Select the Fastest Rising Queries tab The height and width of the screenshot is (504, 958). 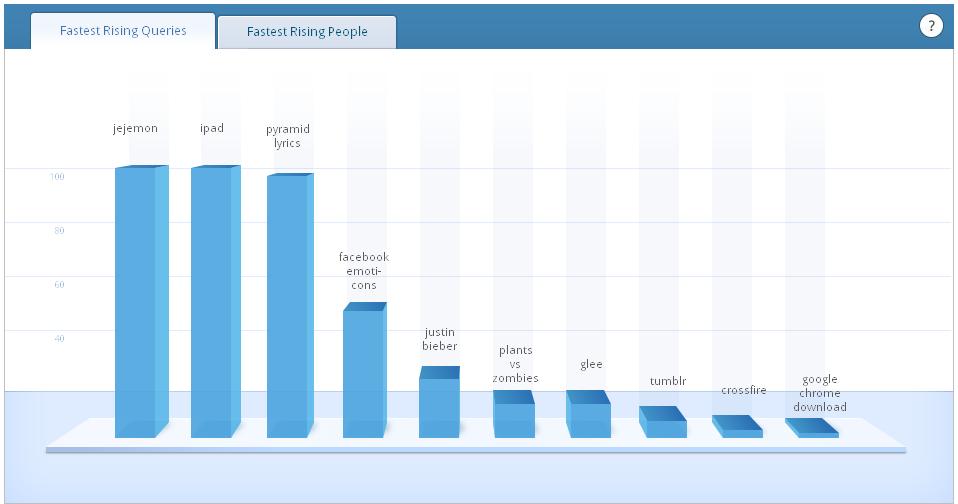point(123,31)
